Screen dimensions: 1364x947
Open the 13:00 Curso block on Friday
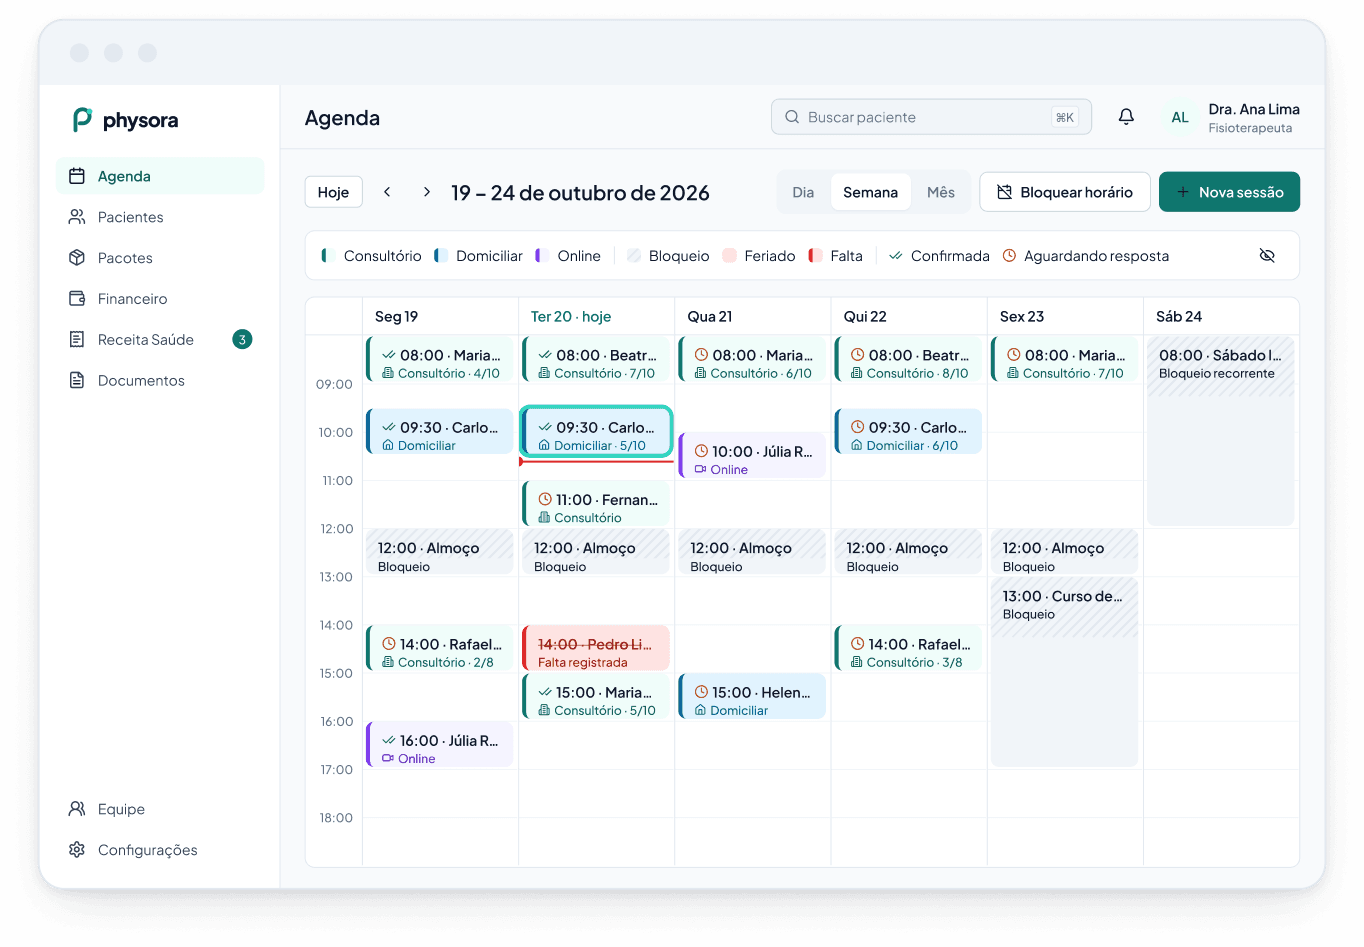pyautogui.click(x=1065, y=671)
